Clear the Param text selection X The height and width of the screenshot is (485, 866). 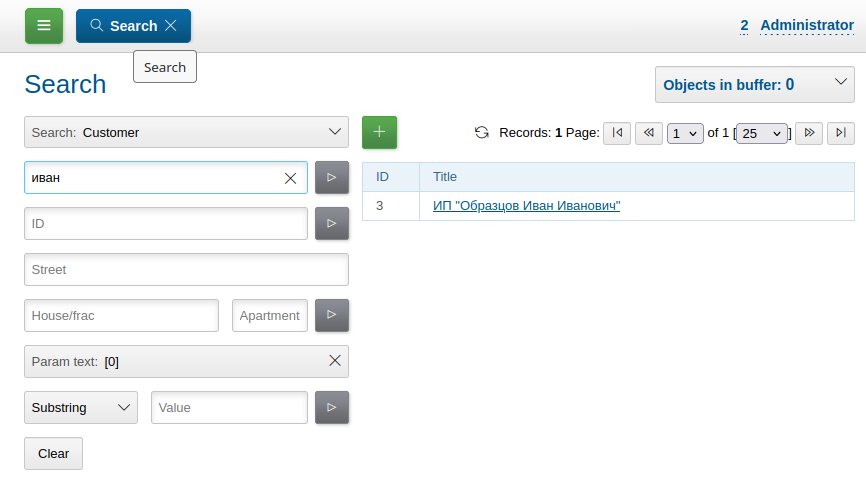tap(335, 361)
